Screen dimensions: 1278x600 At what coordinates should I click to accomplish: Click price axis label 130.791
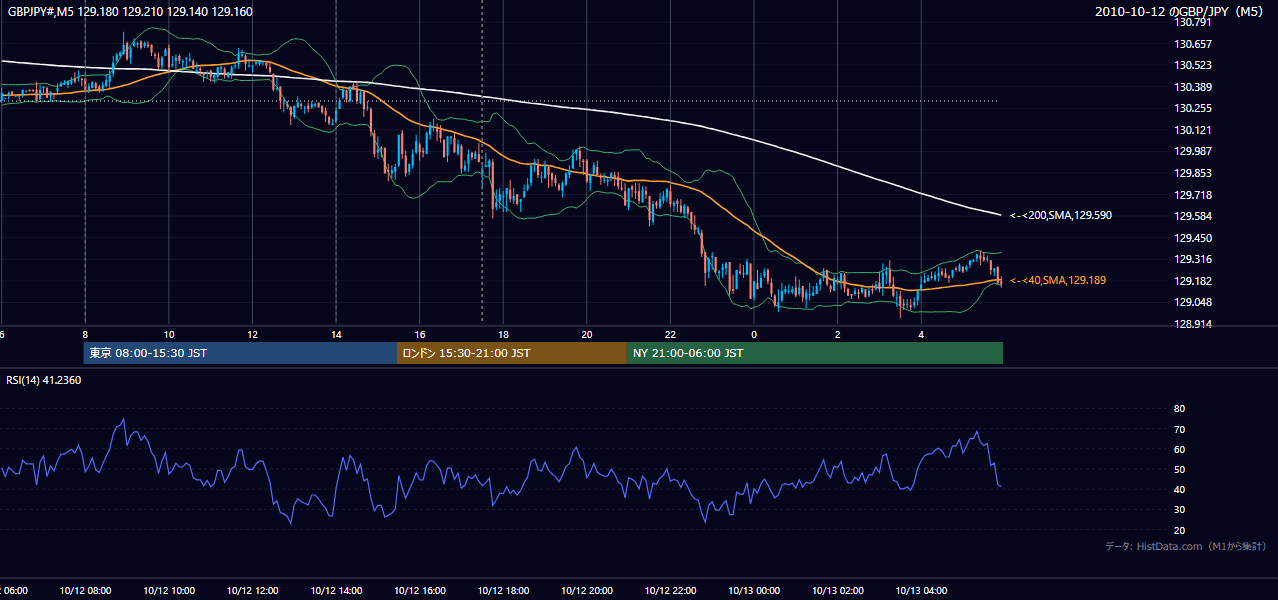point(1192,22)
